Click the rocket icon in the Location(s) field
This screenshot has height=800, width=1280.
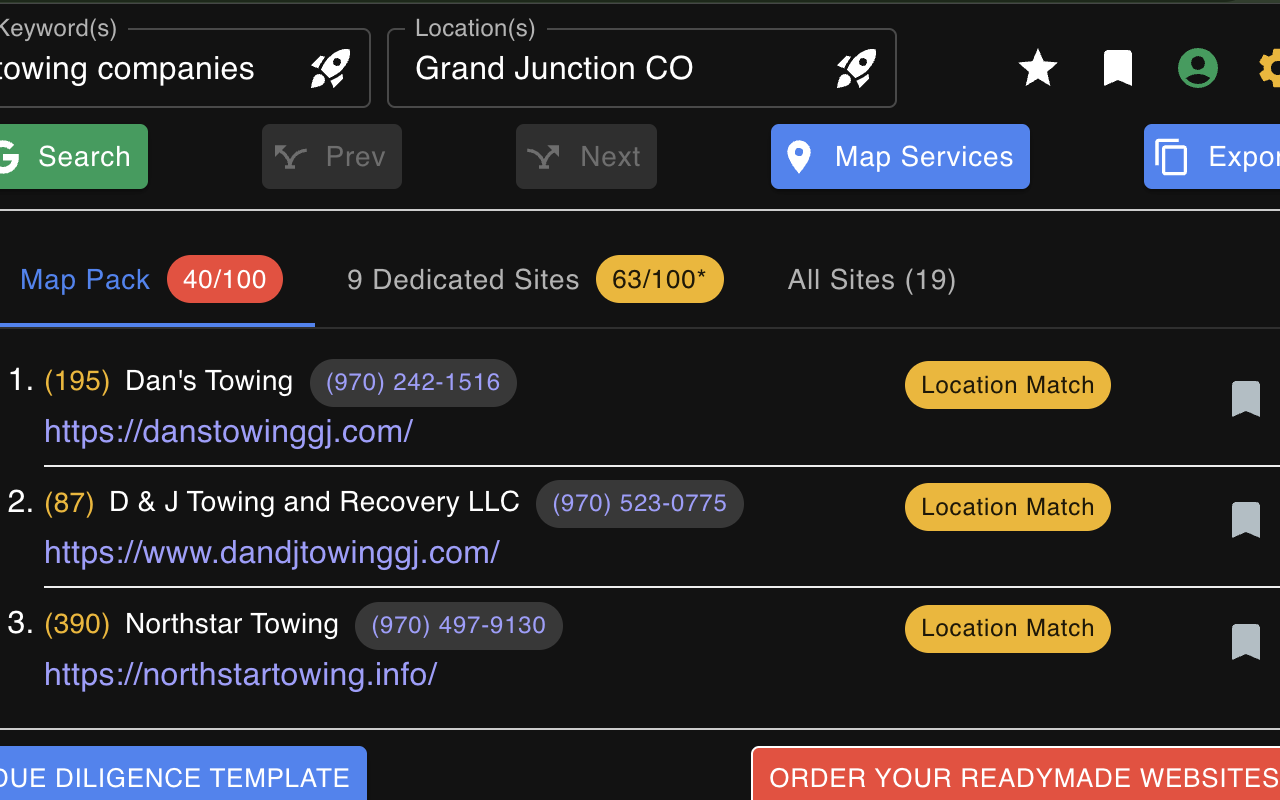click(856, 67)
